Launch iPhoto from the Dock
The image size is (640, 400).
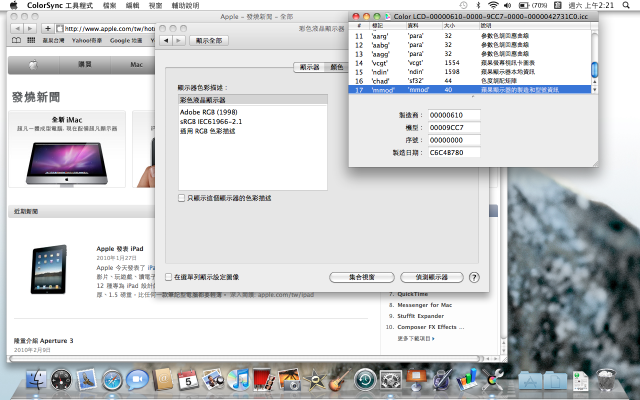(289, 379)
